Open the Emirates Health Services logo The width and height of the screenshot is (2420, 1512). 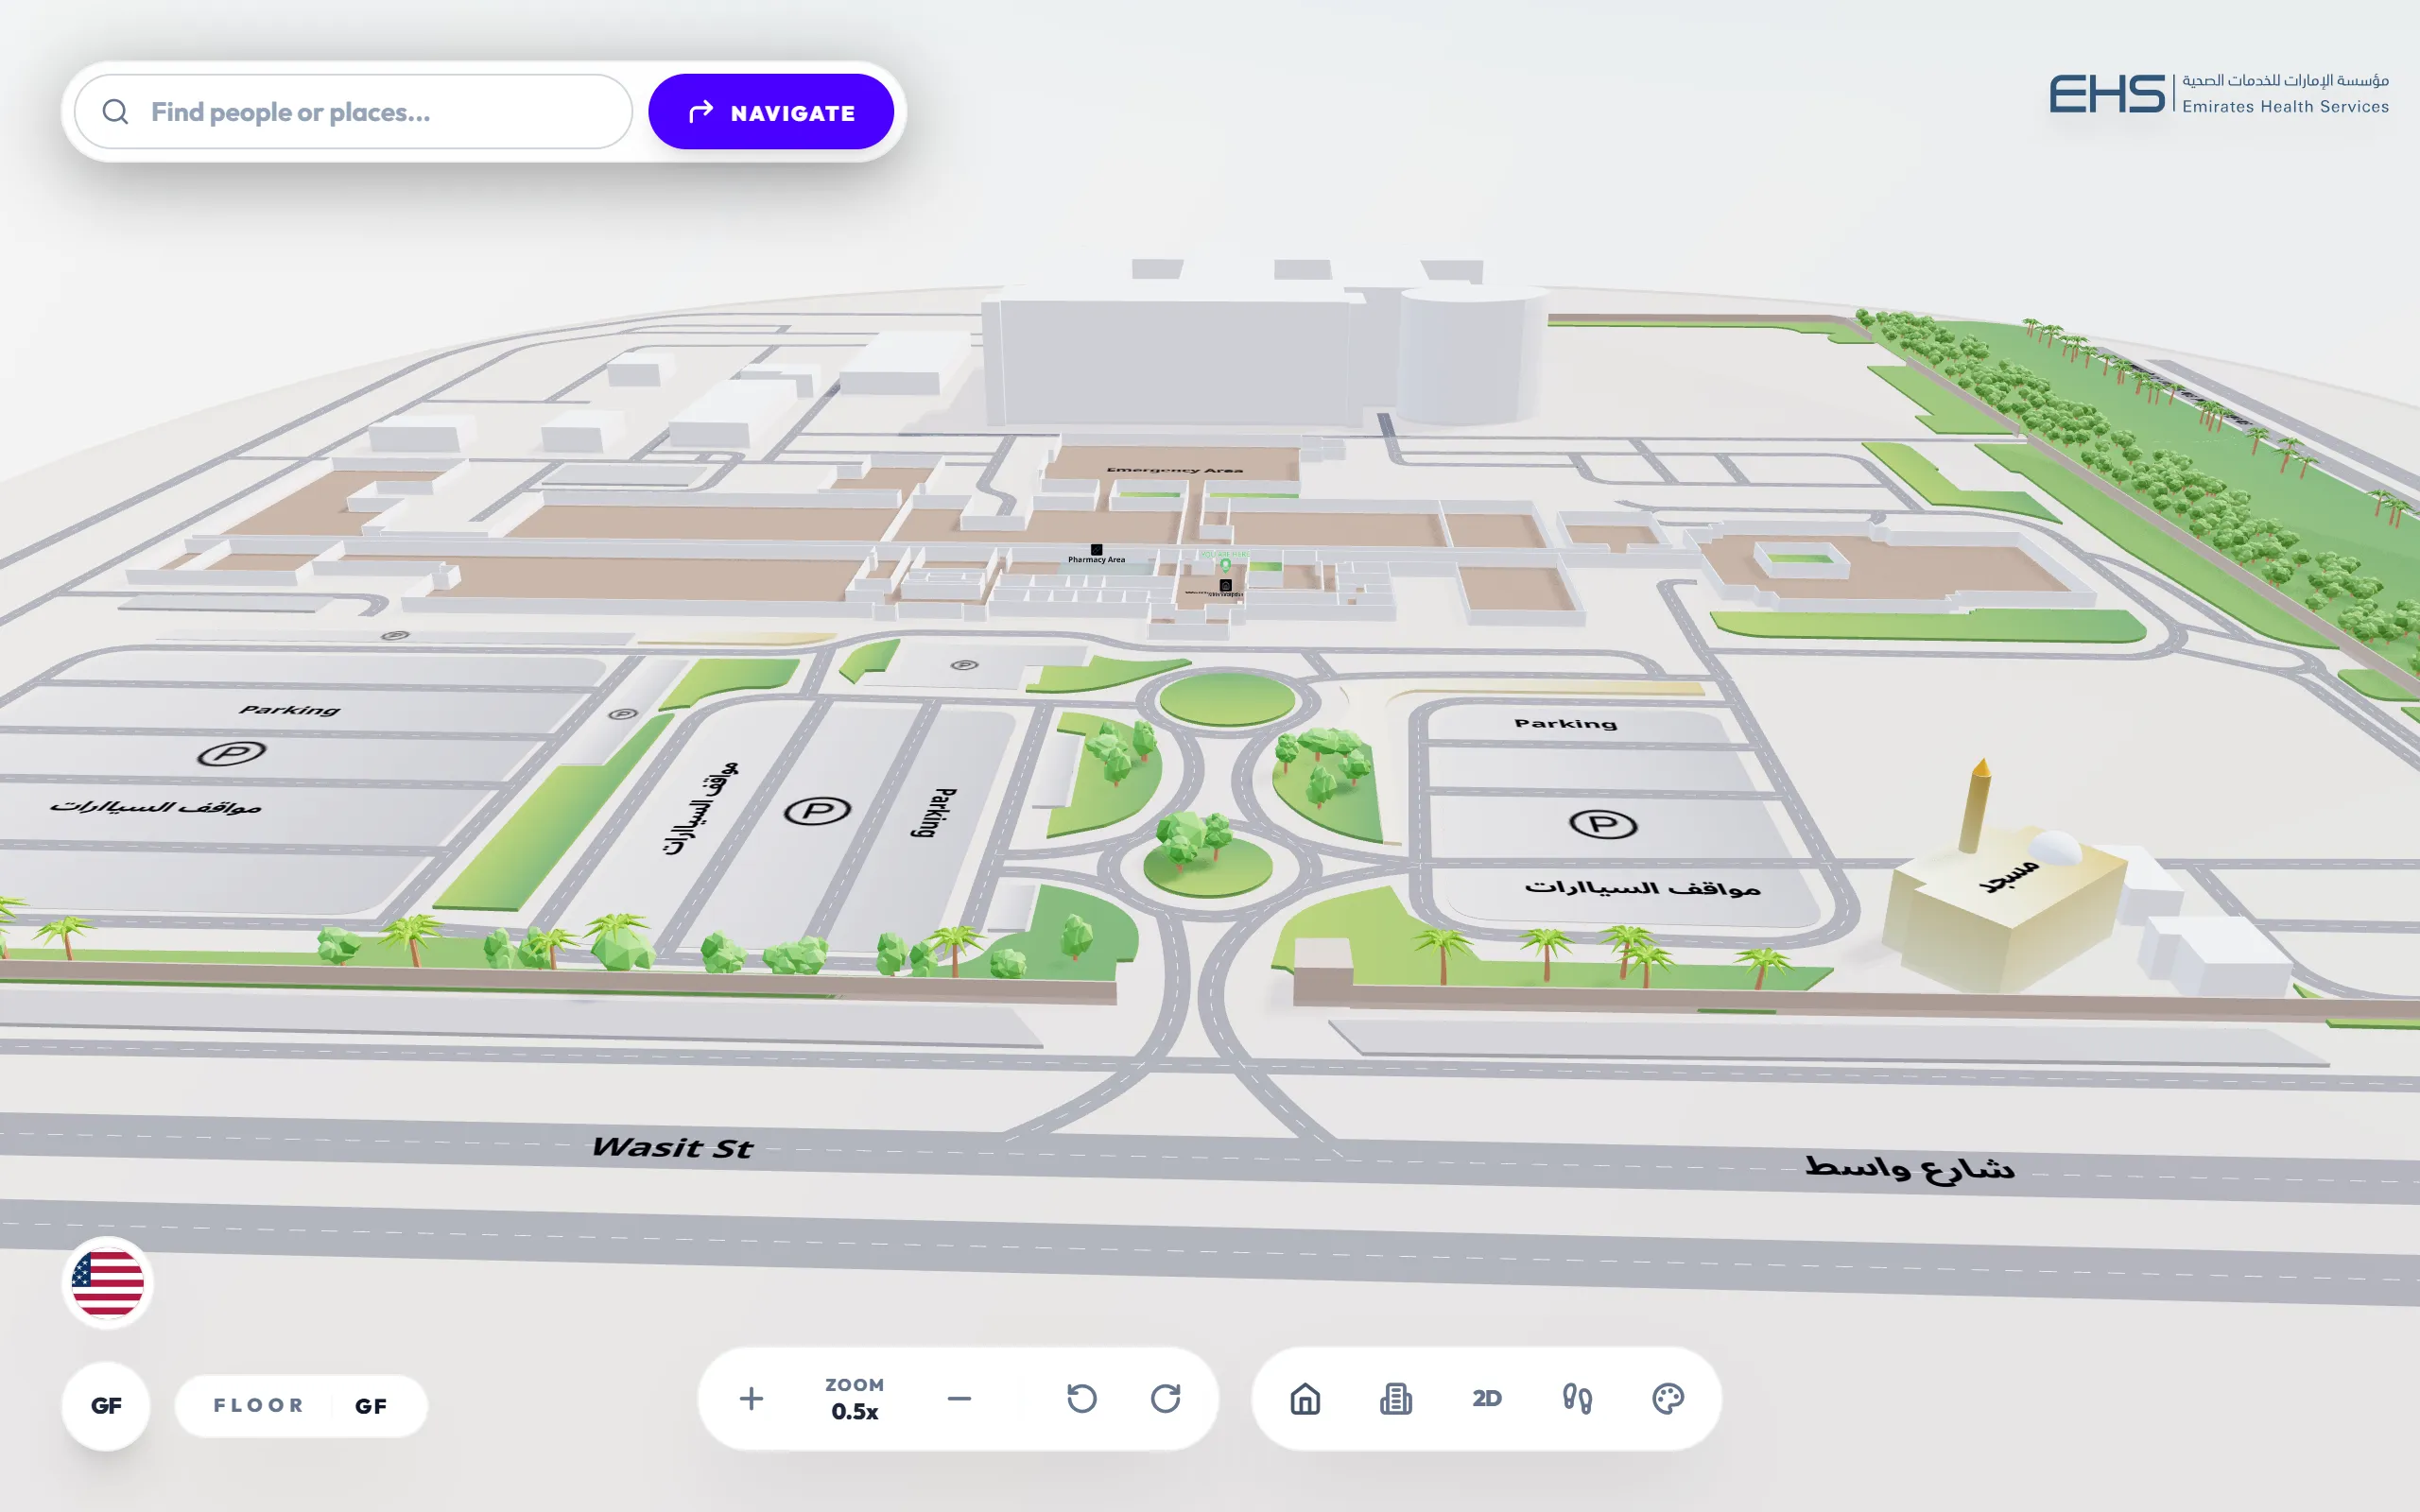pos(2219,94)
